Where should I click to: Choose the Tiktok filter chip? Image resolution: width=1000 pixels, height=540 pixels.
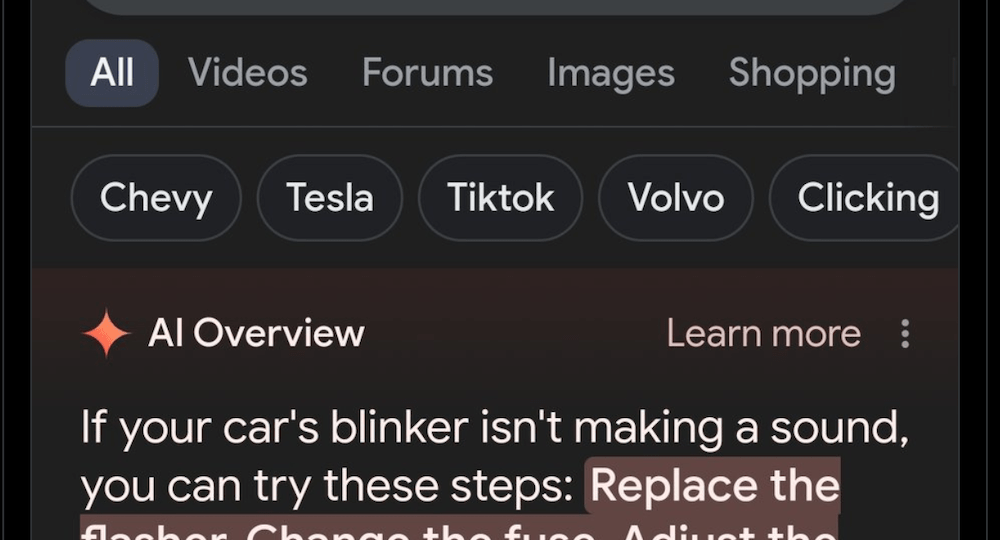[500, 198]
